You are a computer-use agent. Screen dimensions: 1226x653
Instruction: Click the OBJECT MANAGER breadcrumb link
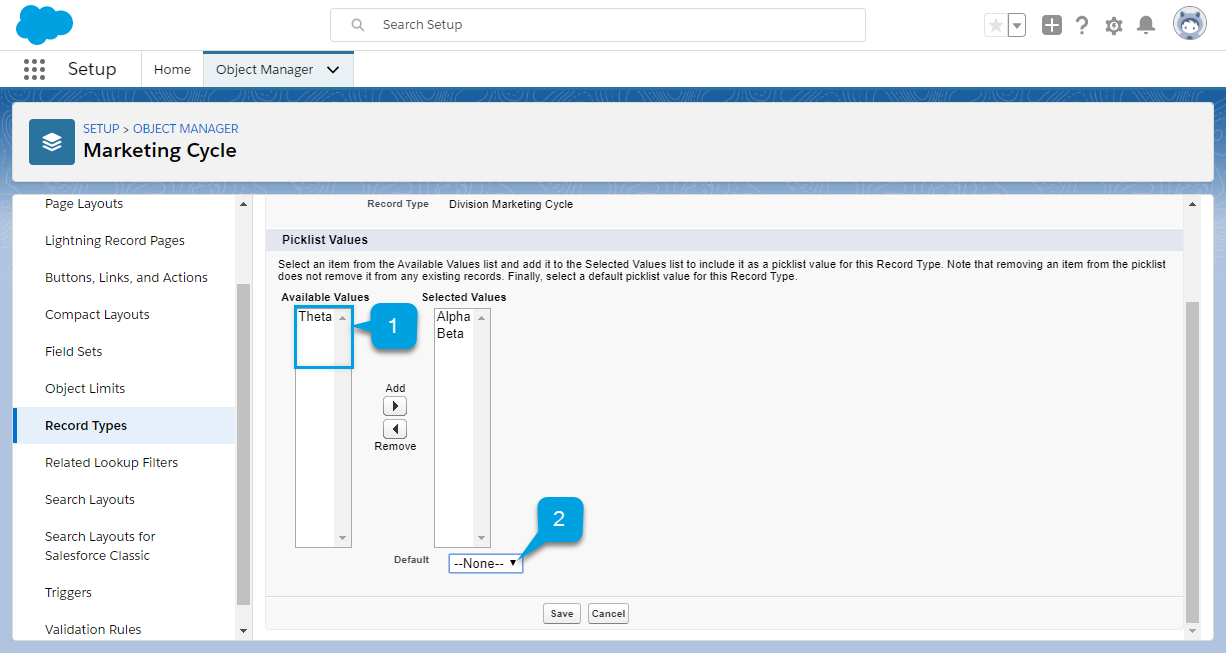point(185,129)
